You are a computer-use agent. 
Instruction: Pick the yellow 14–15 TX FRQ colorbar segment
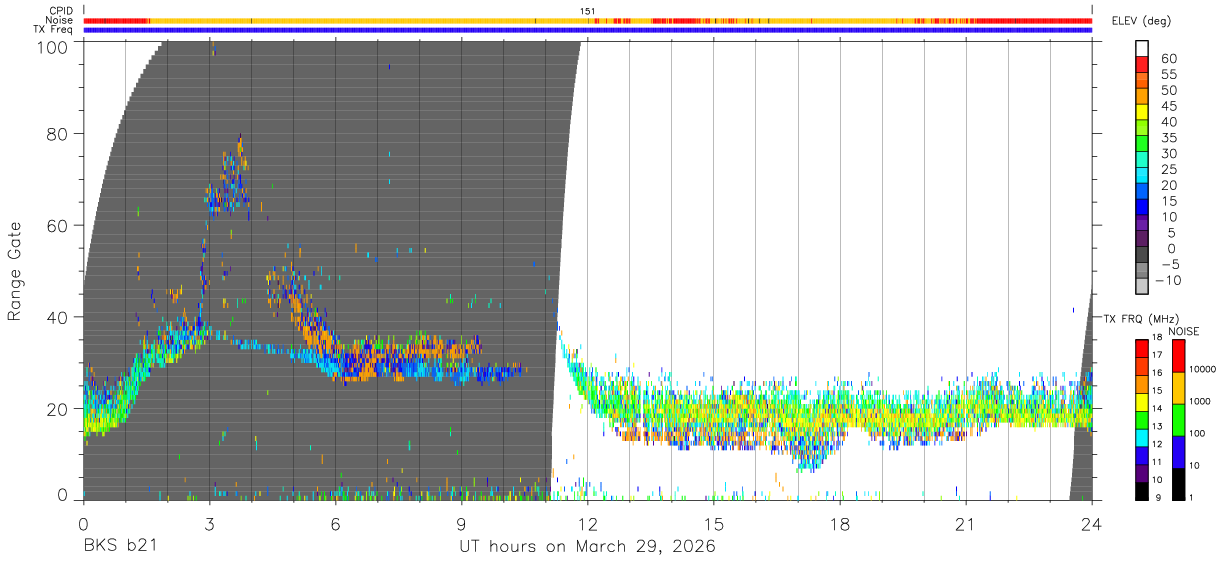coord(1142,402)
